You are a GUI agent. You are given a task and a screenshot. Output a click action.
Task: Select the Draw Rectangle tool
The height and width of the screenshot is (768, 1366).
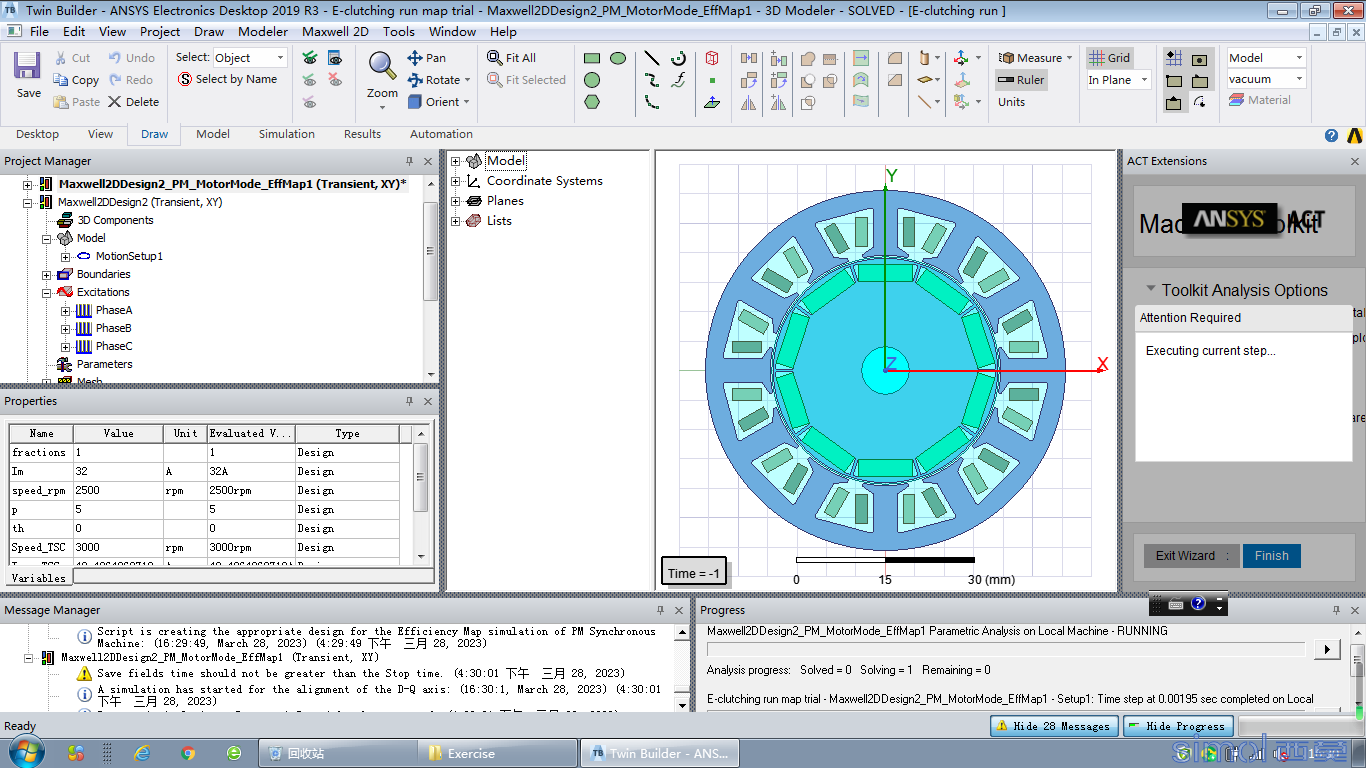[592, 58]
